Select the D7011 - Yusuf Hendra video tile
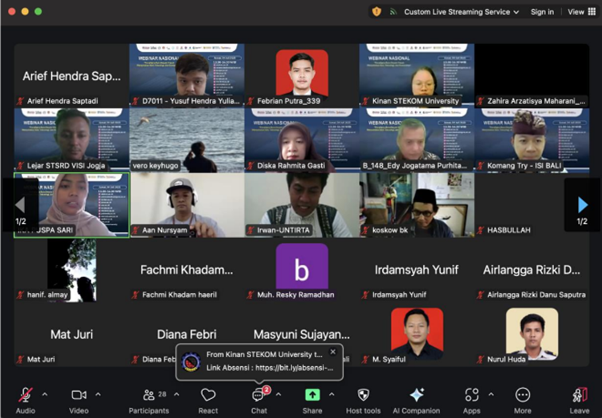602x418 pixels. (x=187, y=75)
